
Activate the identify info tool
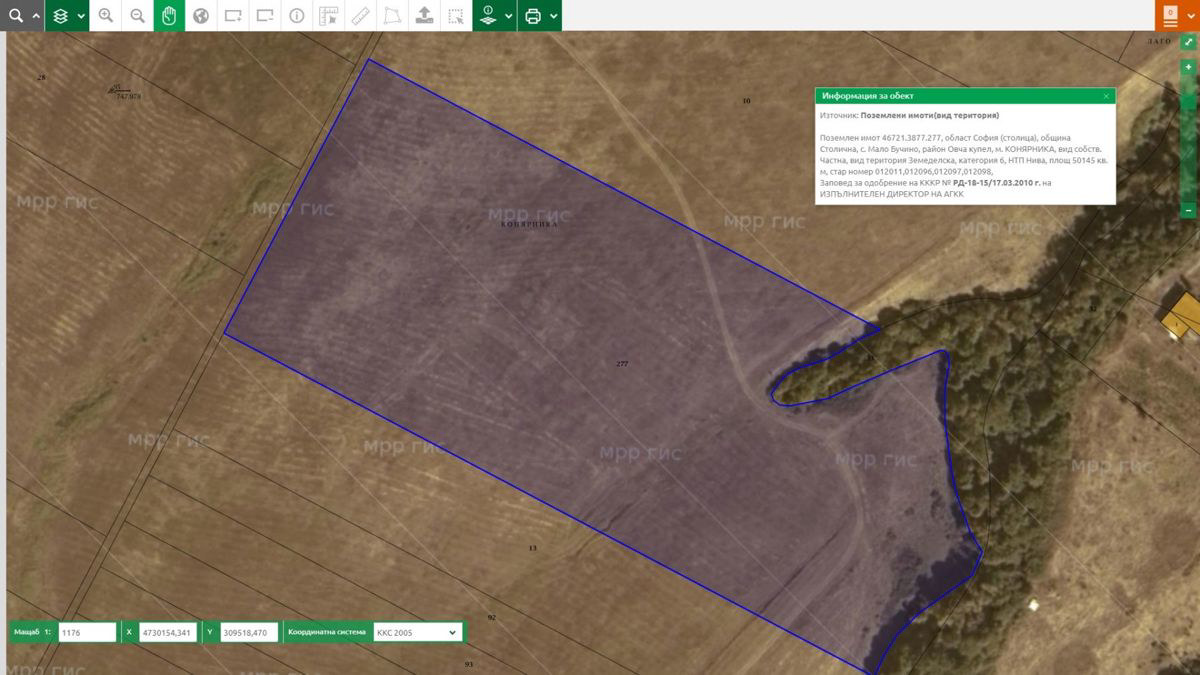pos(297,15)
